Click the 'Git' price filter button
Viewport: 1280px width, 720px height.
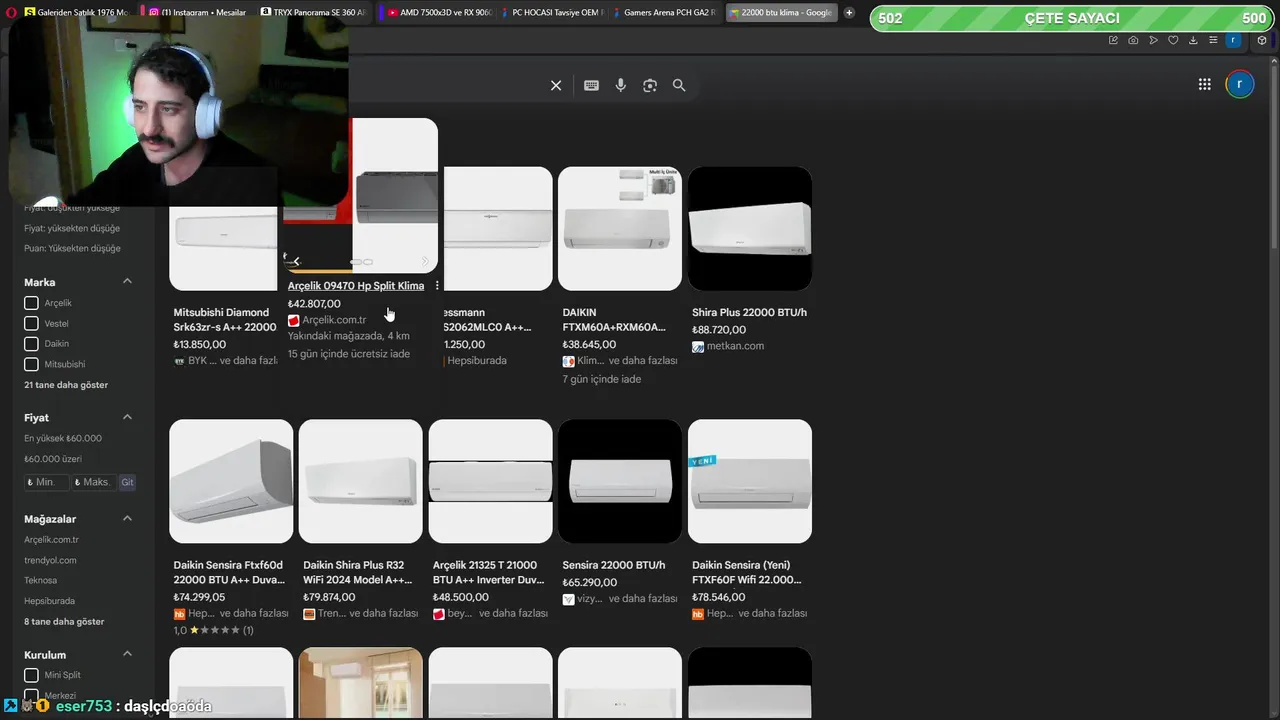coord(127,482)
